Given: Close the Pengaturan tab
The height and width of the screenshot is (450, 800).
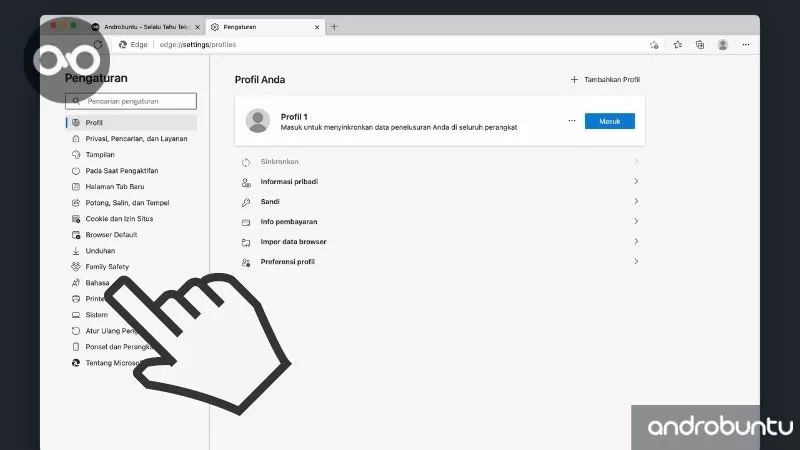Looking at the screenshot, I should [317, 27].
